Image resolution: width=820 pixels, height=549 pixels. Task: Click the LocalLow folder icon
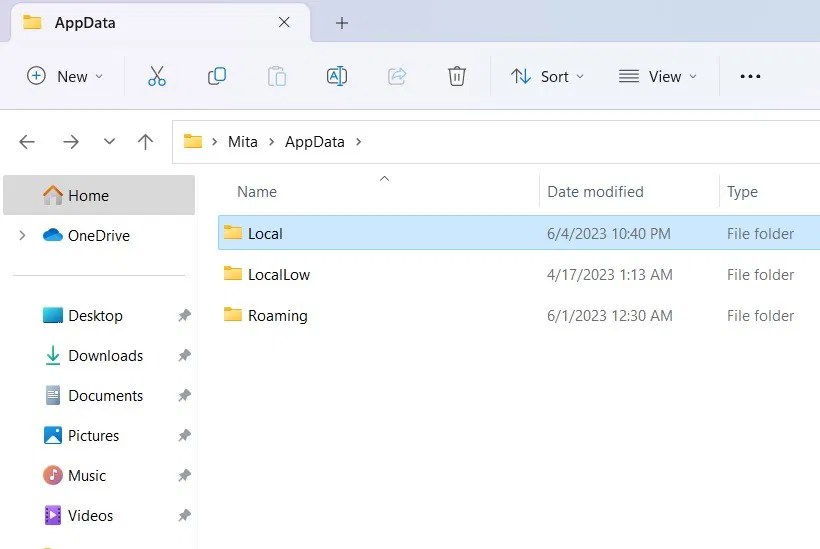coord(233,273)
